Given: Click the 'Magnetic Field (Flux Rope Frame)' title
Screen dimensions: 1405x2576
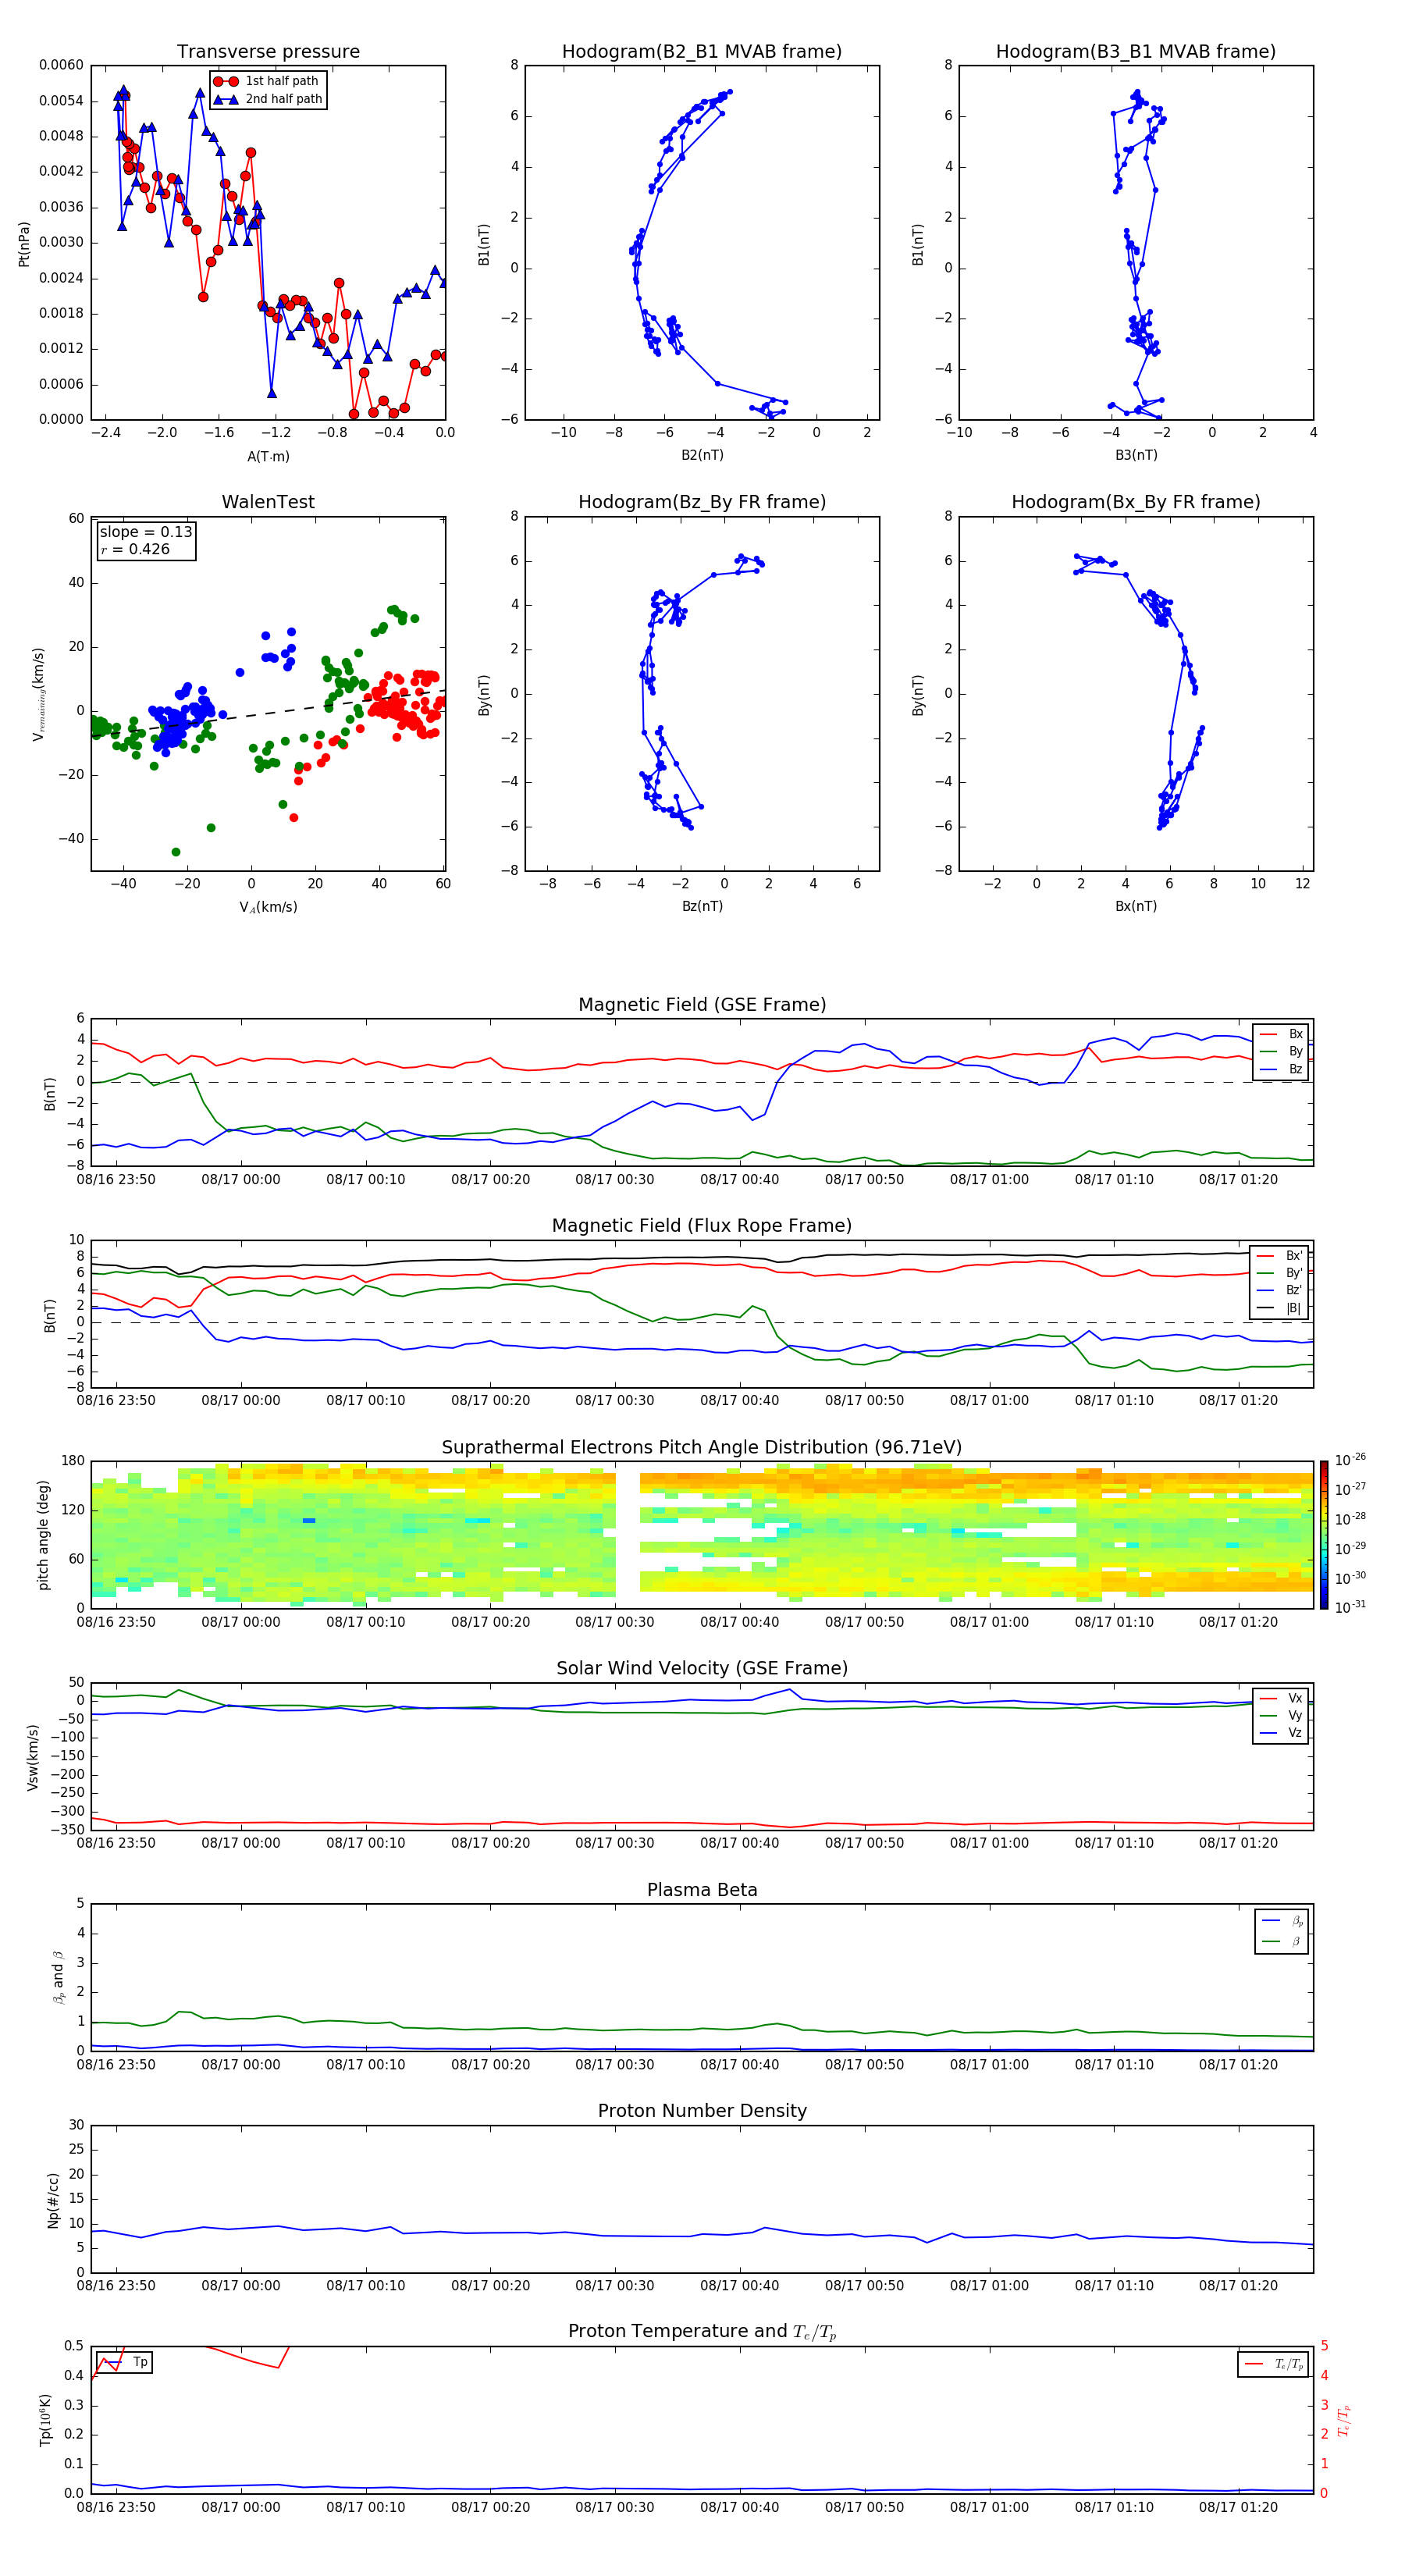Looking at the screenshot, I should coord(702,1226).
